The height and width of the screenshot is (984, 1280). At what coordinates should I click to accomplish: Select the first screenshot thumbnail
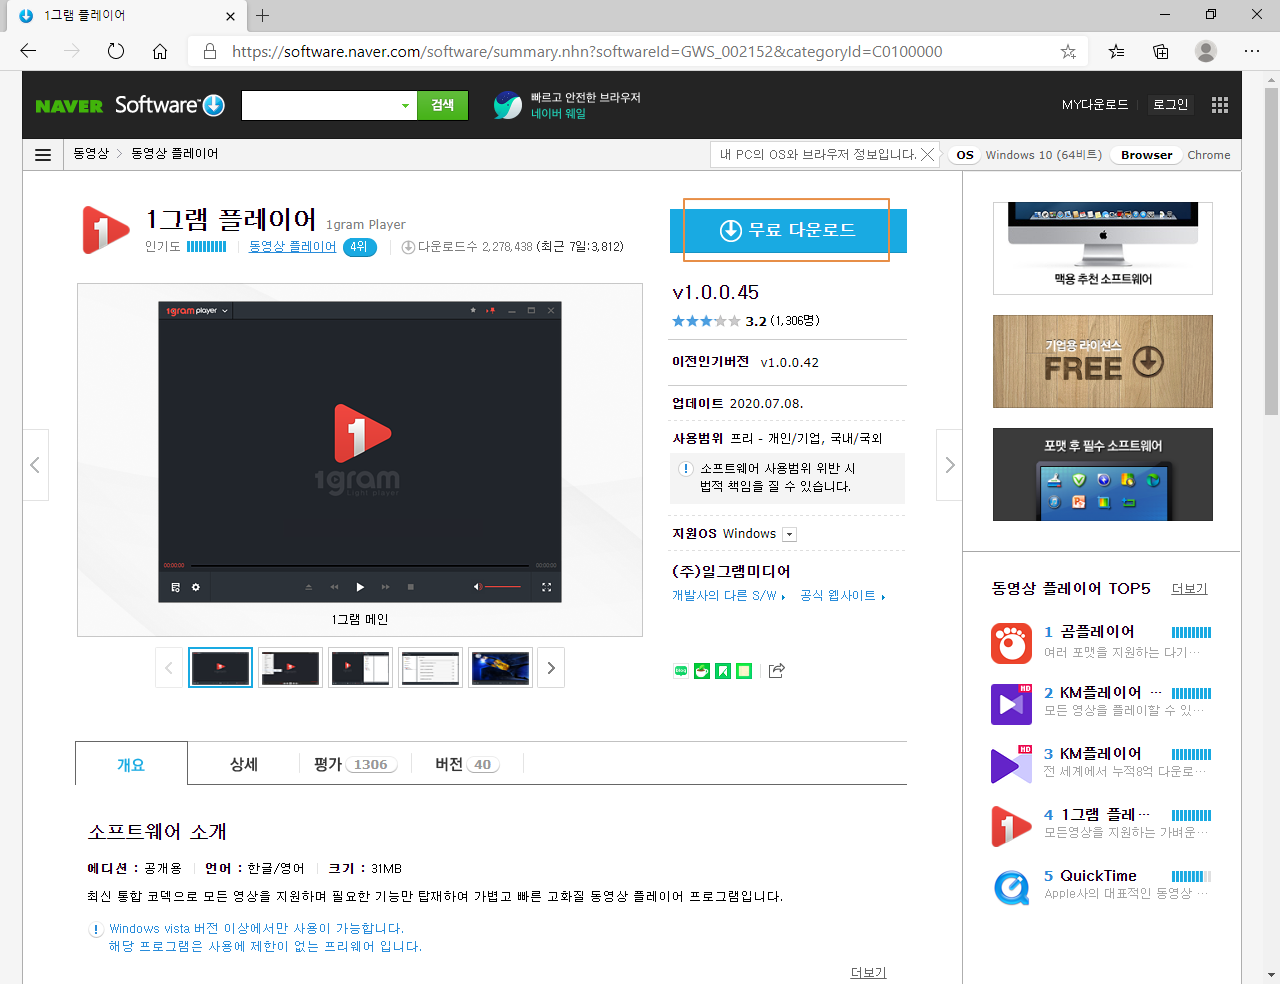tap(221, 668)
